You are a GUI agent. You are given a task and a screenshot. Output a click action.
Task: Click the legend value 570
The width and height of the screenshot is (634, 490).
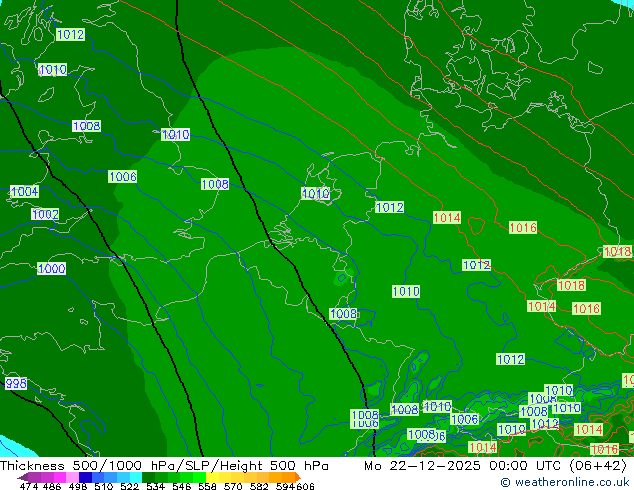pyautogui.click(x=233, y=486)
